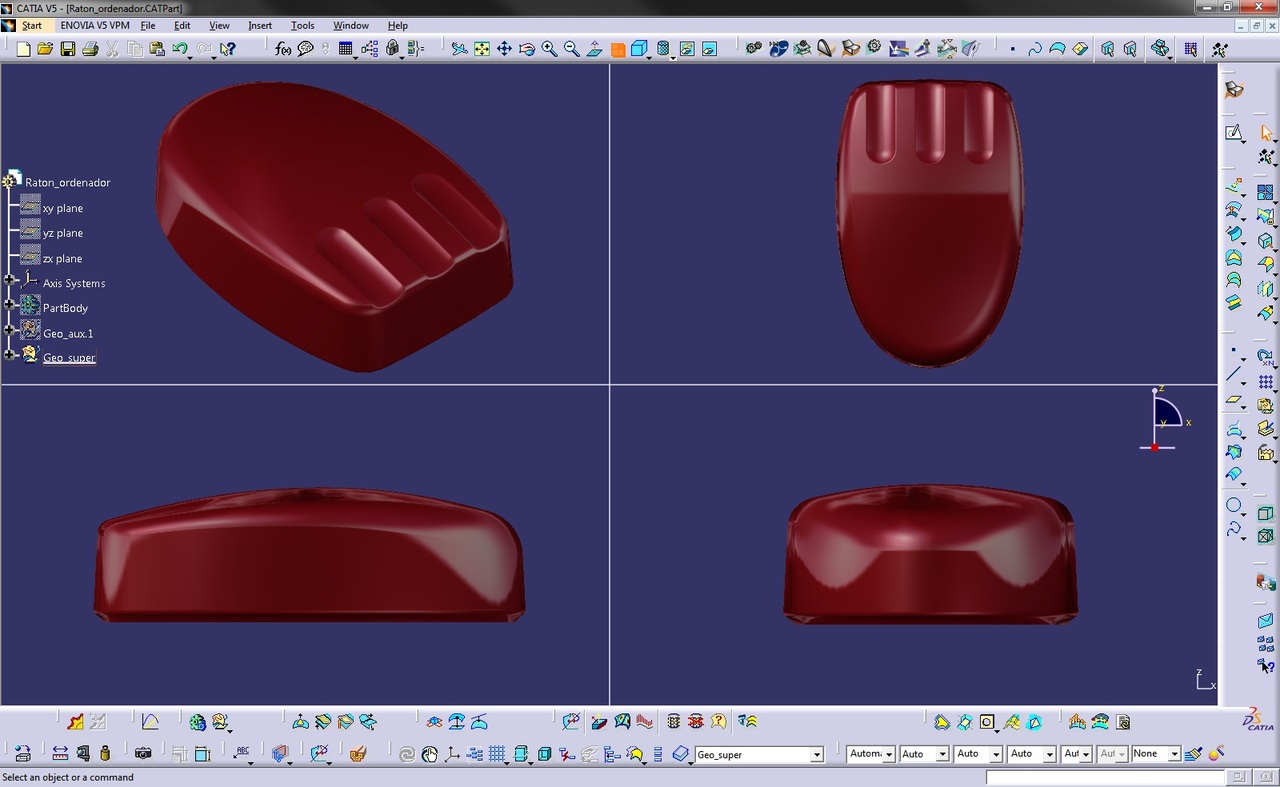The image size is (1280, 787).
Task: Select the zx plane in tree
Action: (62, 258)
